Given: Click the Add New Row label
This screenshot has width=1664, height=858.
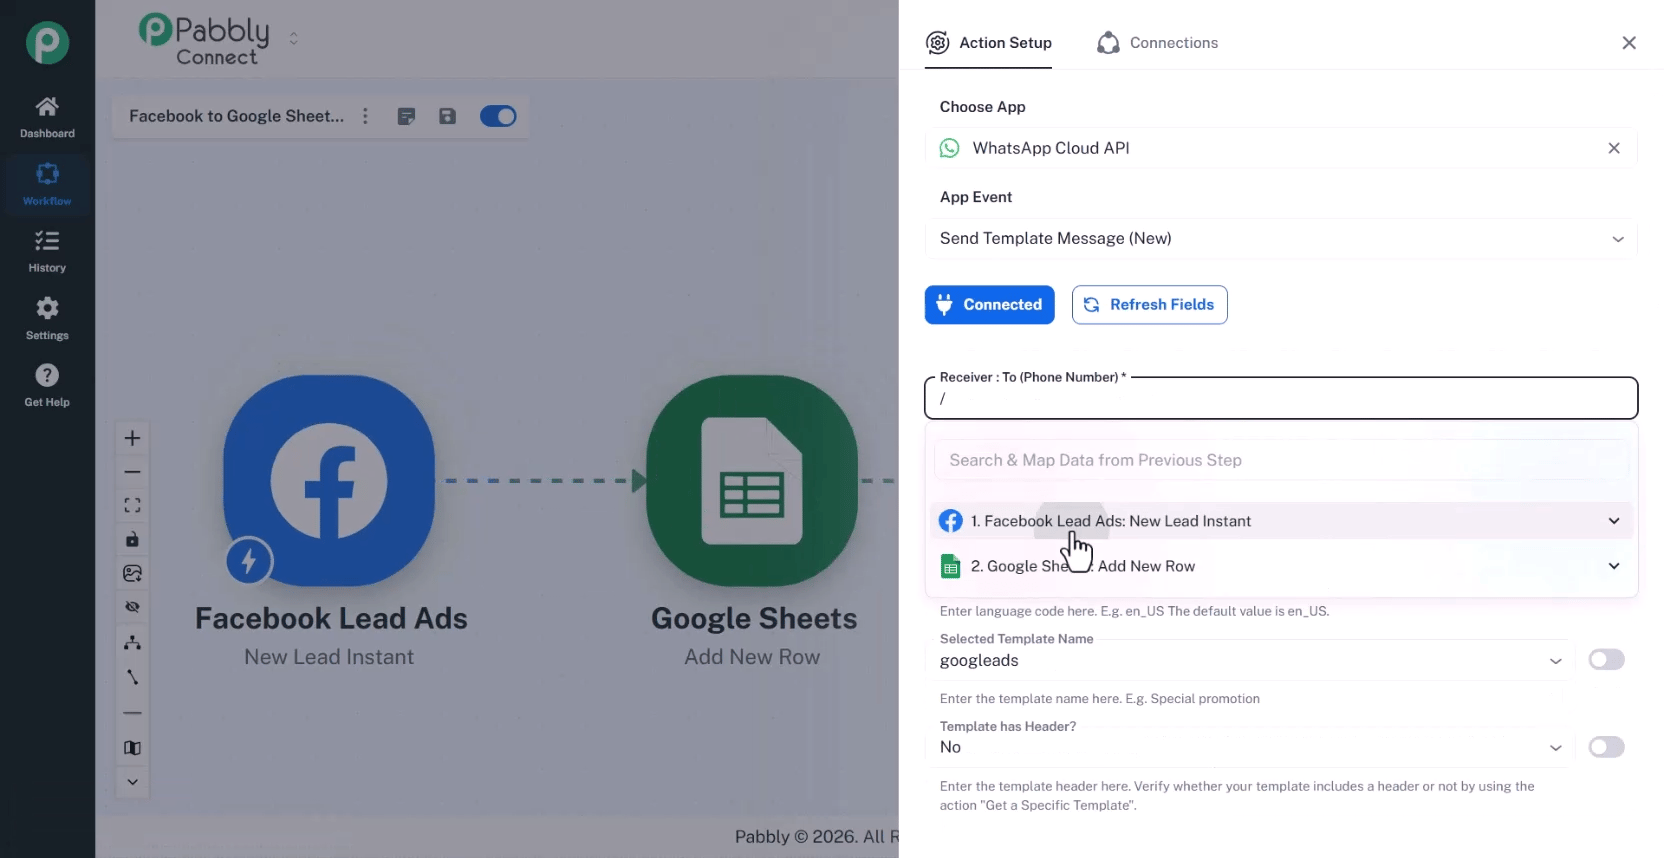Looking at the screenshot, I should 752,657.
